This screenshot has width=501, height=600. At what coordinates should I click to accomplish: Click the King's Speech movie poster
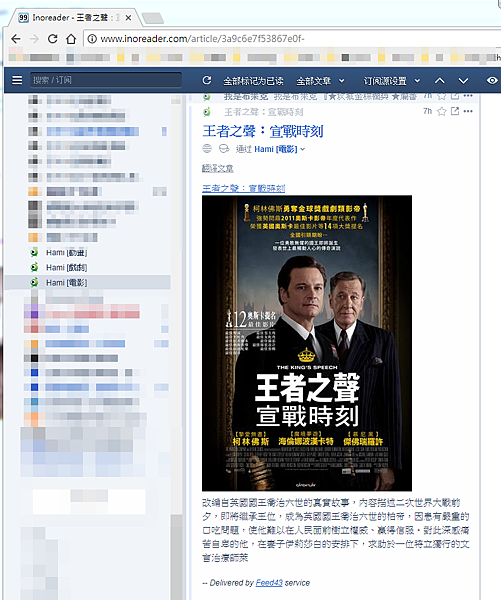tap(307, 343)
